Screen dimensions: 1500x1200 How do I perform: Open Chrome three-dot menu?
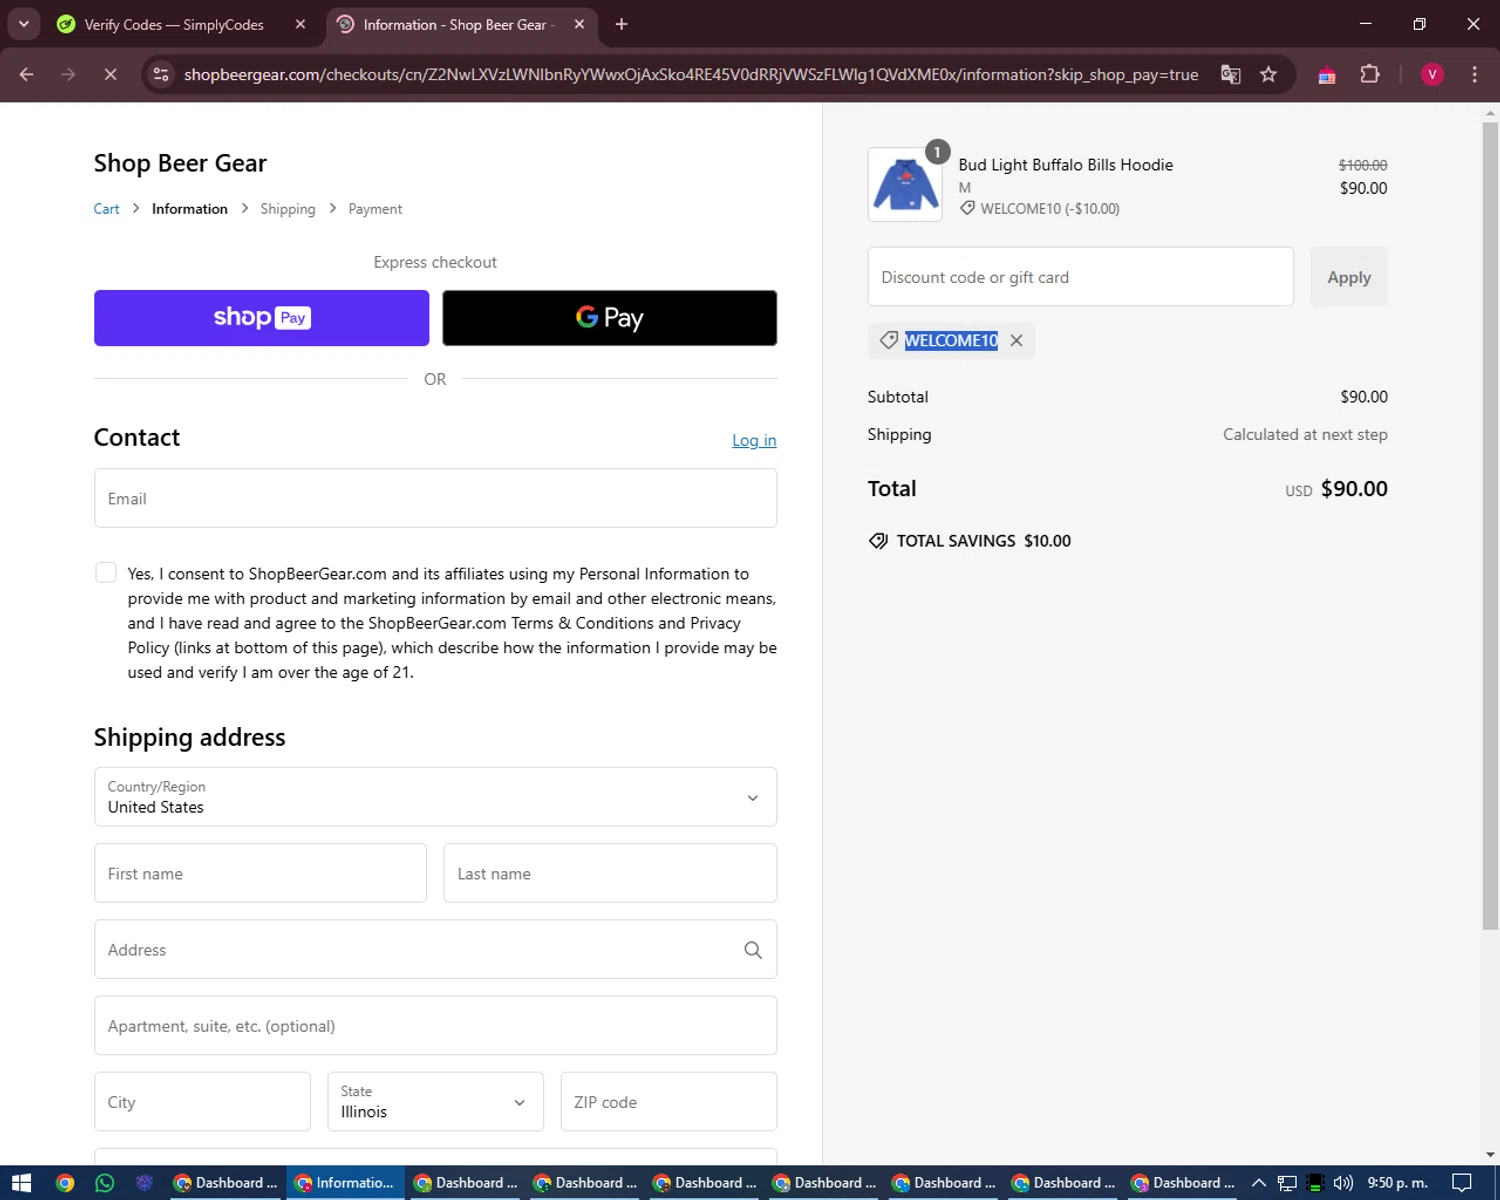click(1474, 74)
